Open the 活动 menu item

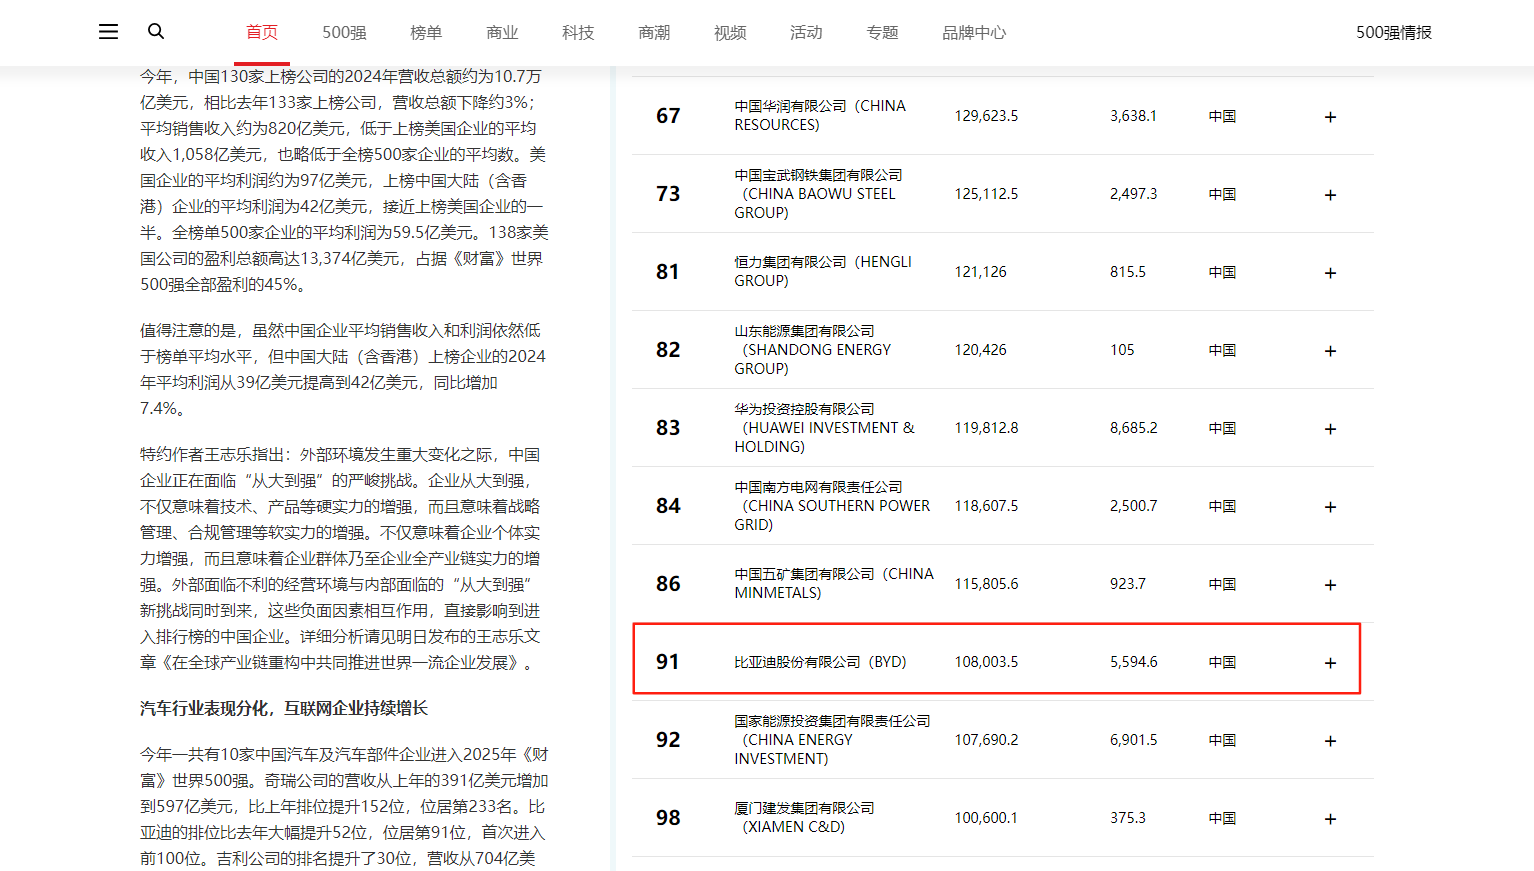(x=806, y=32)
